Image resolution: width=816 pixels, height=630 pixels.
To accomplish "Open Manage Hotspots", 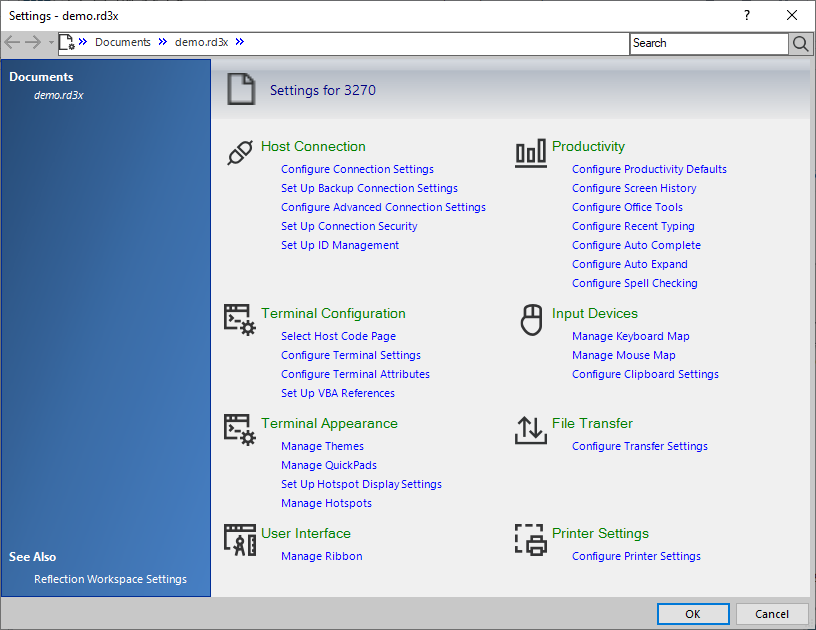I will [x=326, y=503].
